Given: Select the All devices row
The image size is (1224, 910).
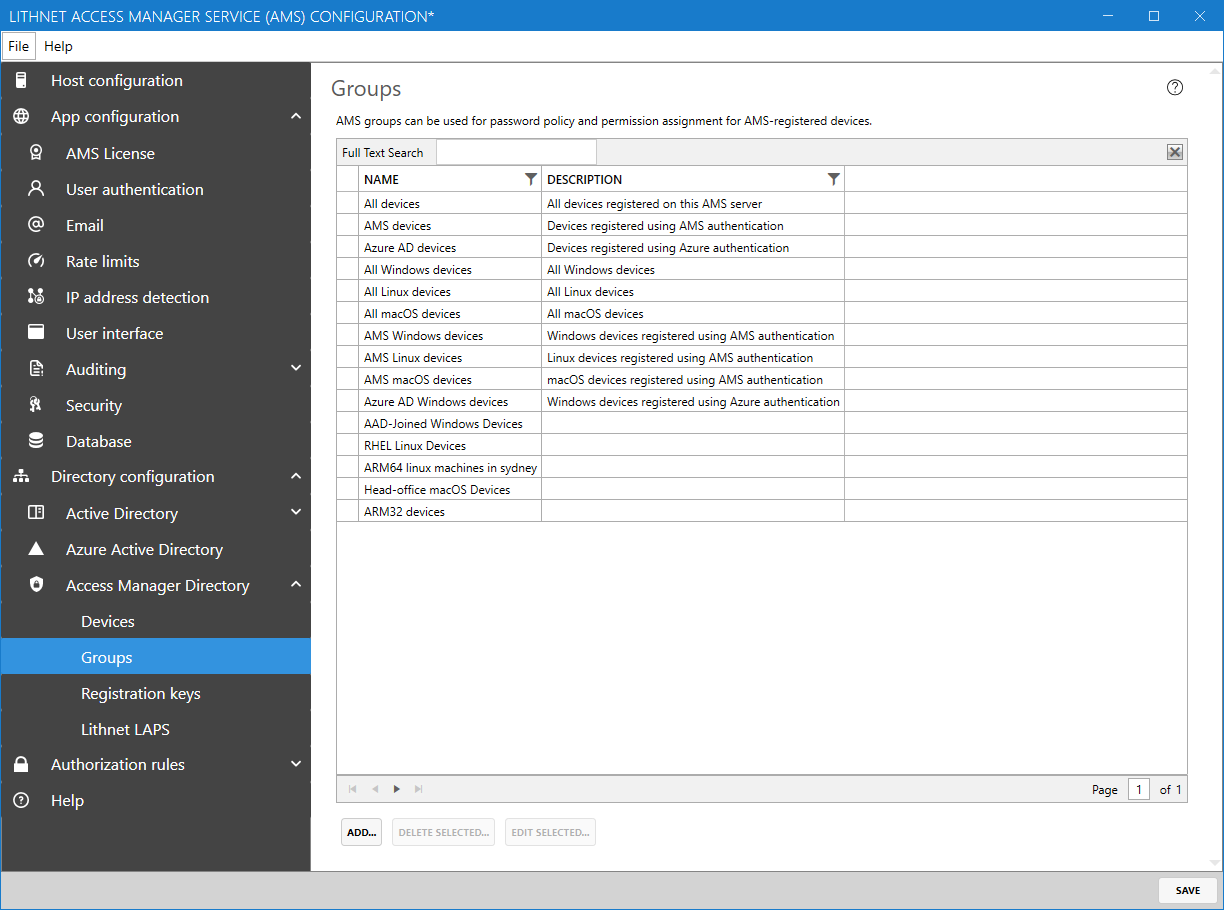Looking at the screenshot, I should coord(762,203).
